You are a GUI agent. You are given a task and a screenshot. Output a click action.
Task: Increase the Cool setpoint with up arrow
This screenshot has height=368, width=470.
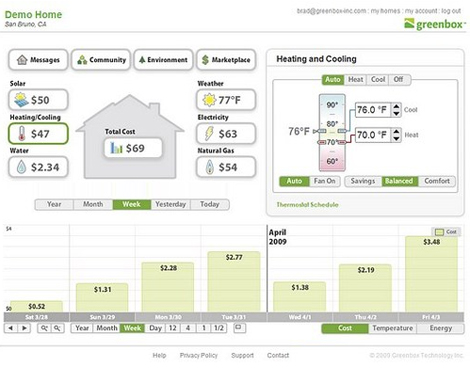pyautogui.click(x=396, y=107)
